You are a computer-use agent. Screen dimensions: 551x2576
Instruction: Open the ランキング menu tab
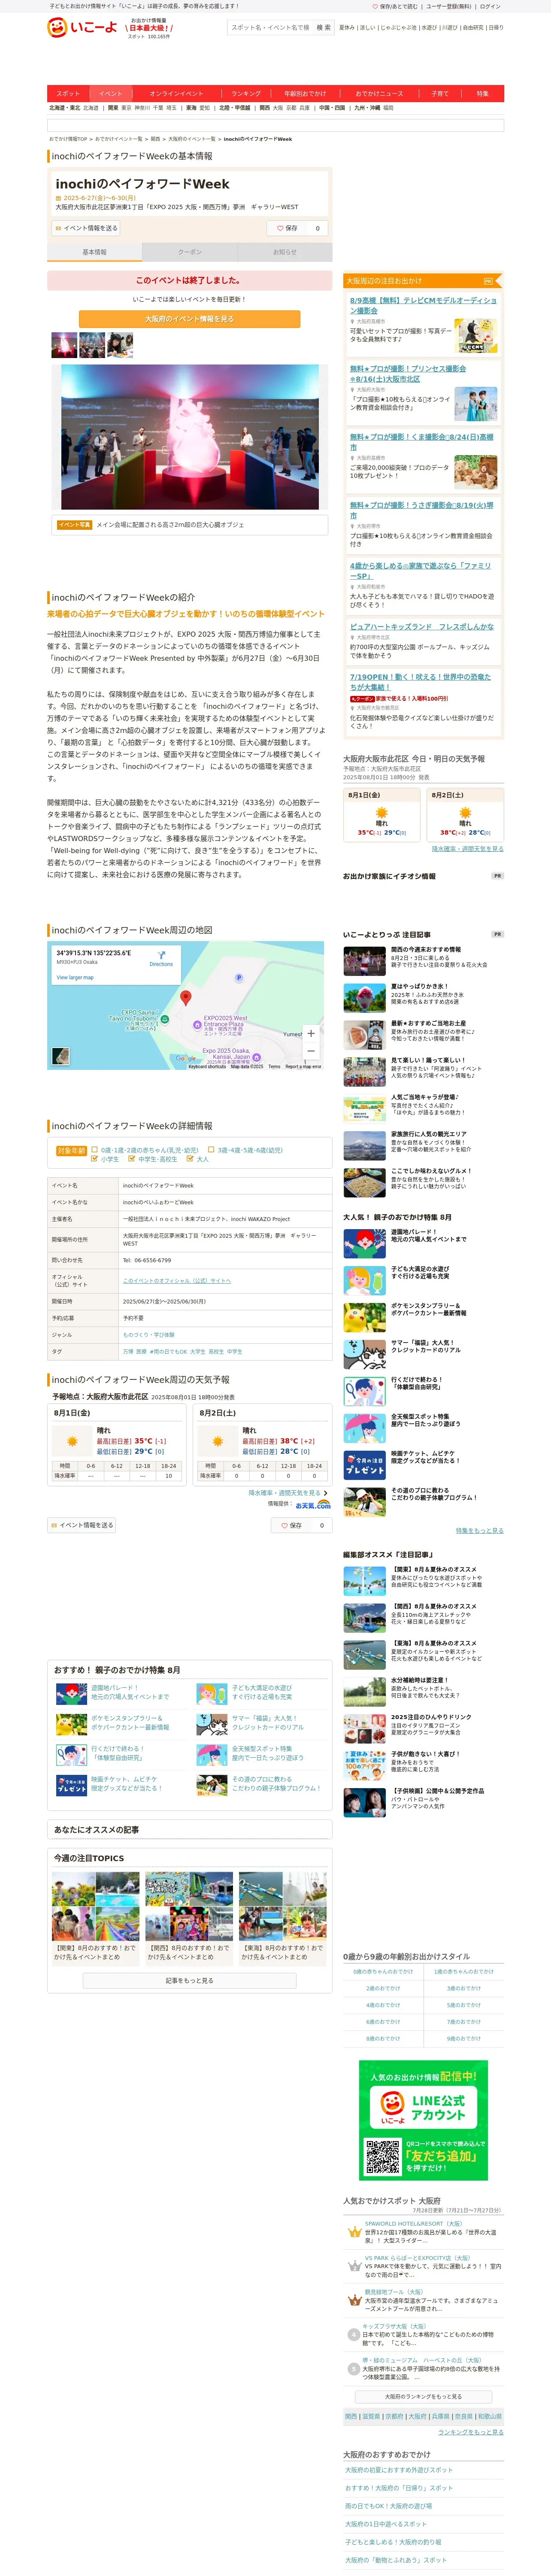pyautogui.click(x=246, y=93)
